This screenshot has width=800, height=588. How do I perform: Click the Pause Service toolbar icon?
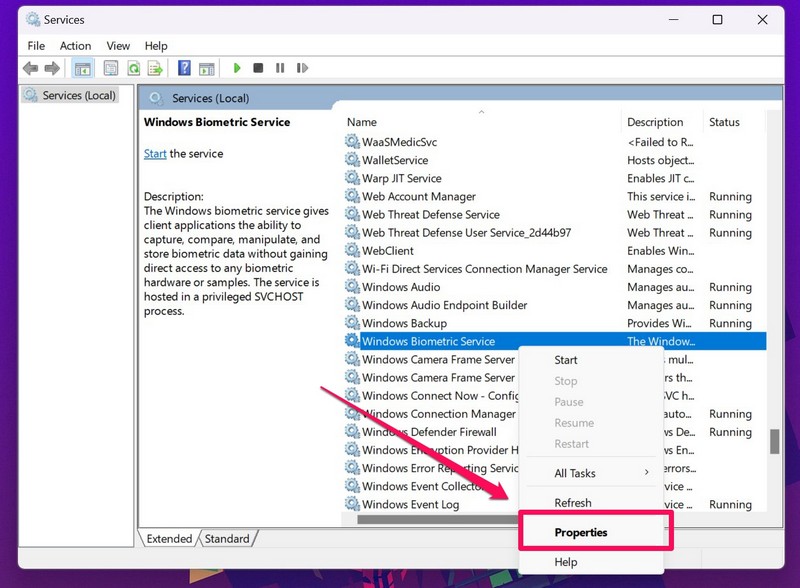(x=279, y=68)
